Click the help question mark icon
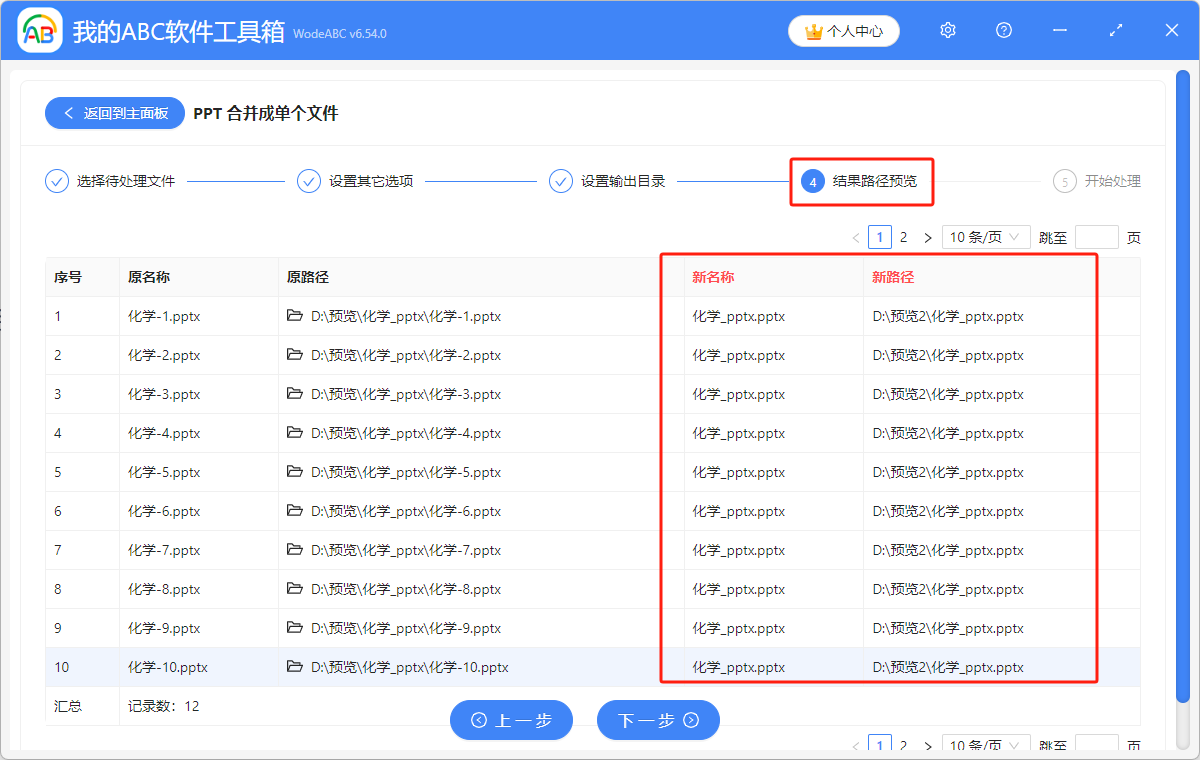Viewport: 1200px width, 760px height. click(1003, 31)
